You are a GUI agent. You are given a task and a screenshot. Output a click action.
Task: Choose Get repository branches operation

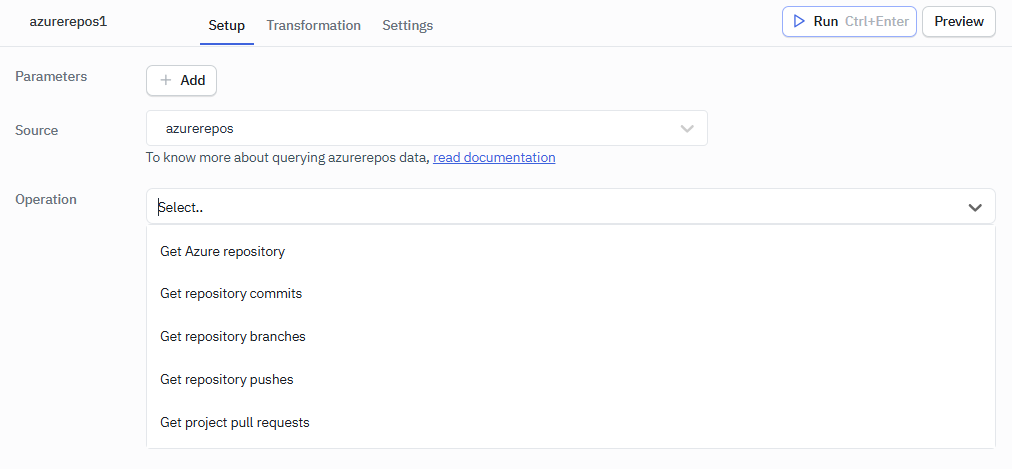(x=571, y=337)
